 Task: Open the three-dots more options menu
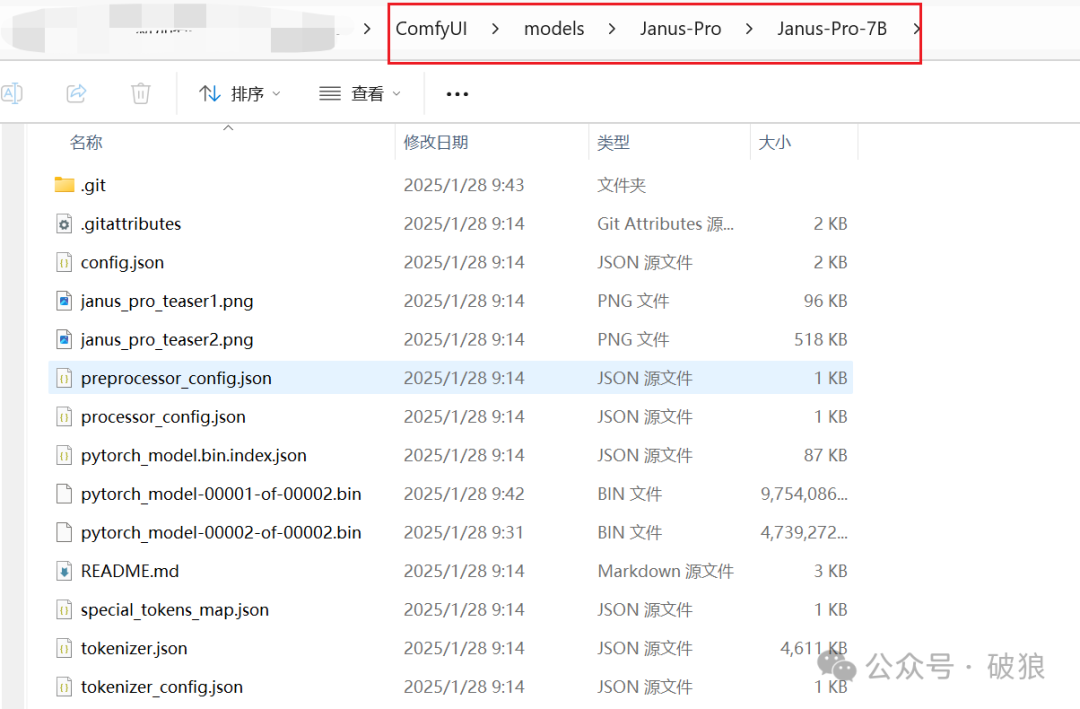(x=457, y=94)
